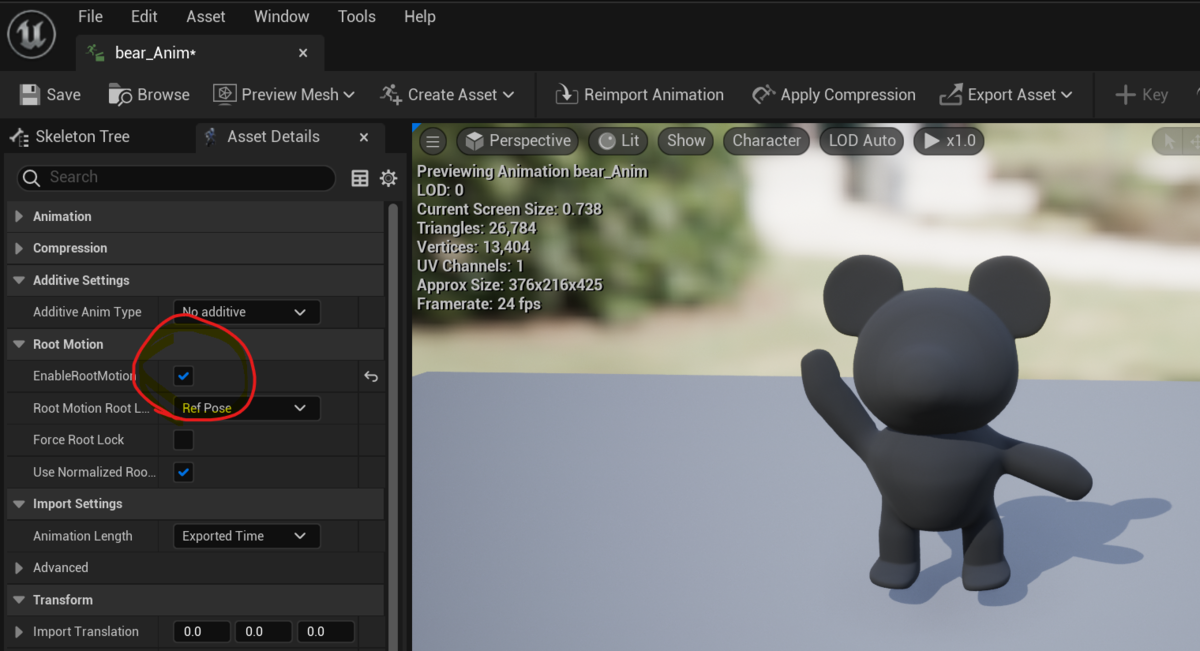This screenshot has width=1200, height=651.
Task: Click Apply Compression button
Action: [834, 94]
